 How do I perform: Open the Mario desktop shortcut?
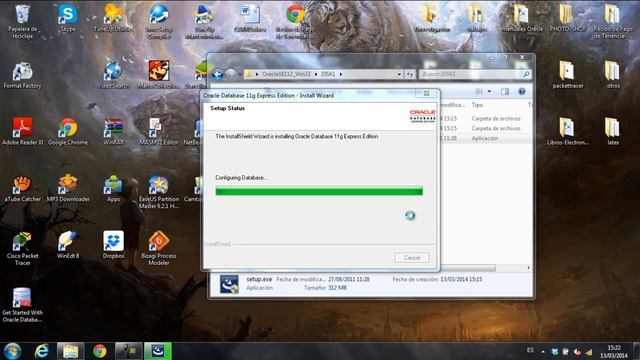(x=159, y=75)
